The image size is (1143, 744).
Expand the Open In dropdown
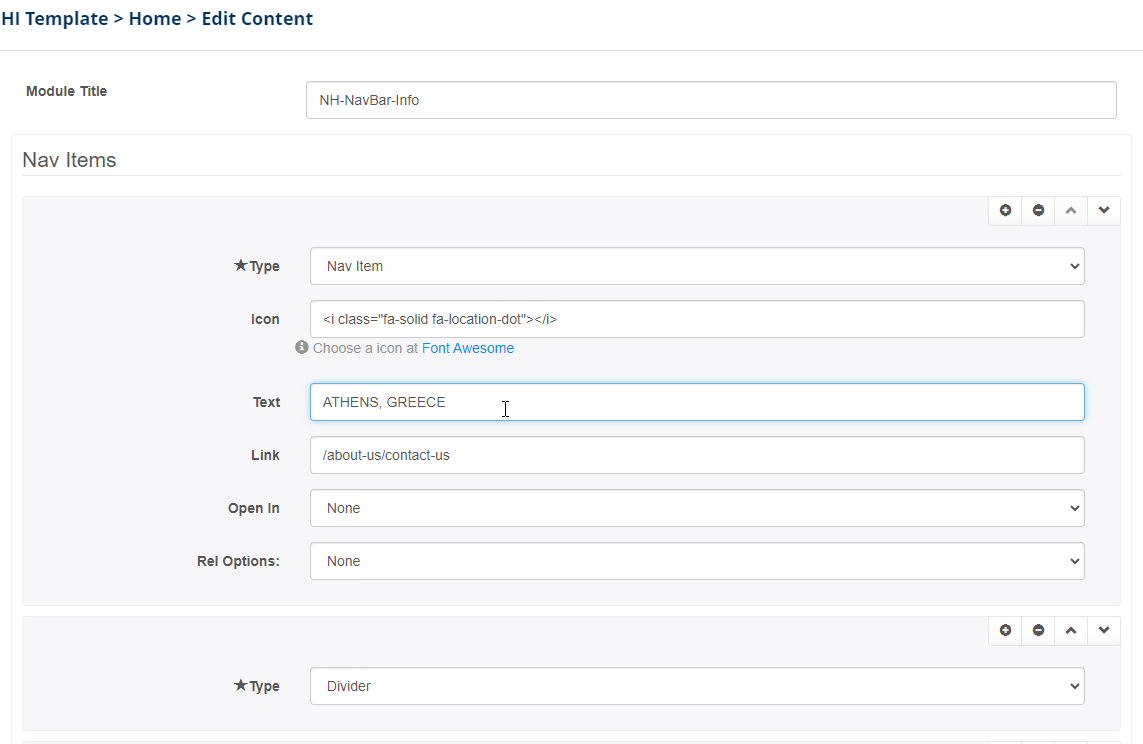(697, 508)
